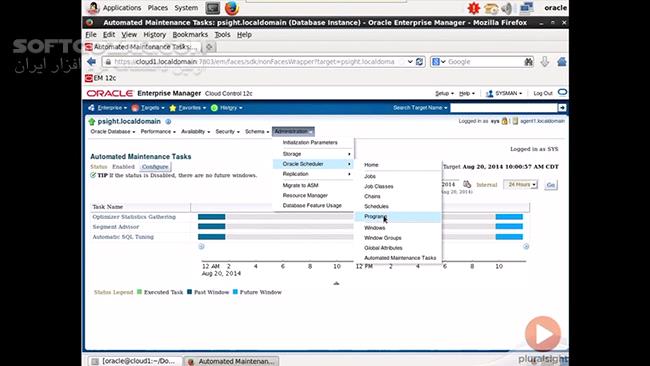Click the URL address field
The height and width of the screenshot is (366, 650).
pyautogui.click(x=253, y=62)
